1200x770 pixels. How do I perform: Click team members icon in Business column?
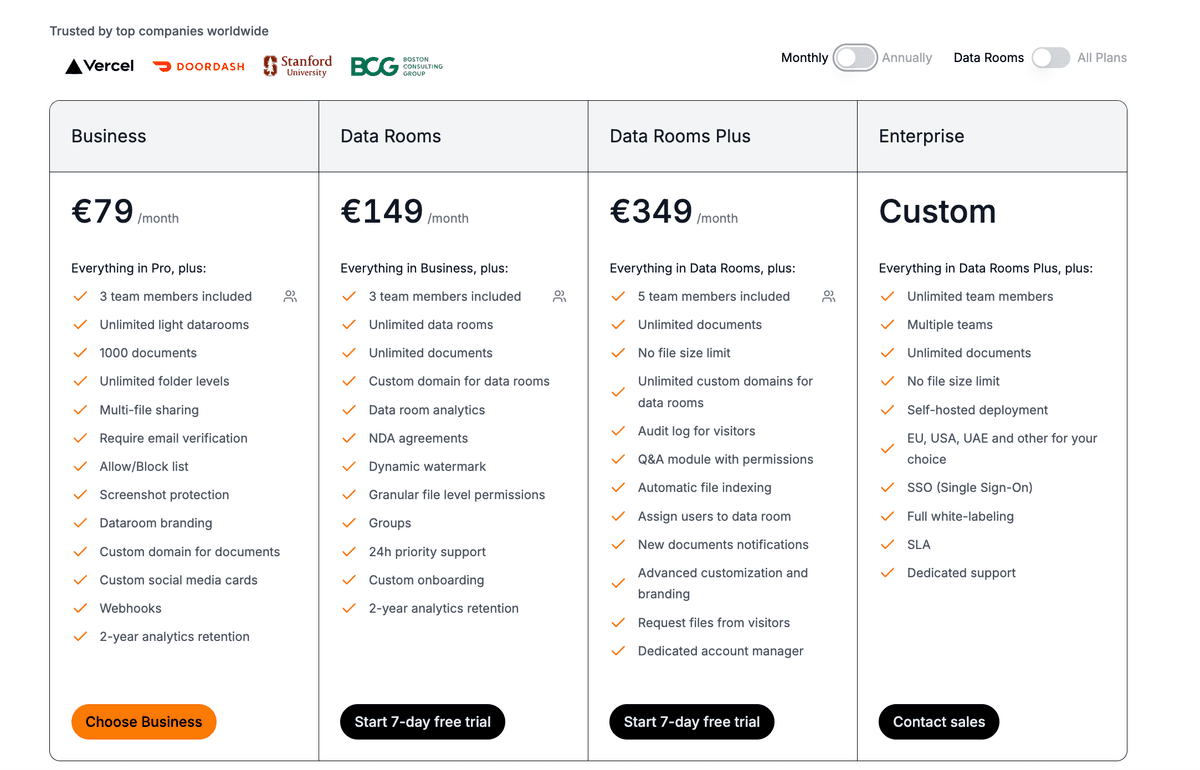[289, 296]
